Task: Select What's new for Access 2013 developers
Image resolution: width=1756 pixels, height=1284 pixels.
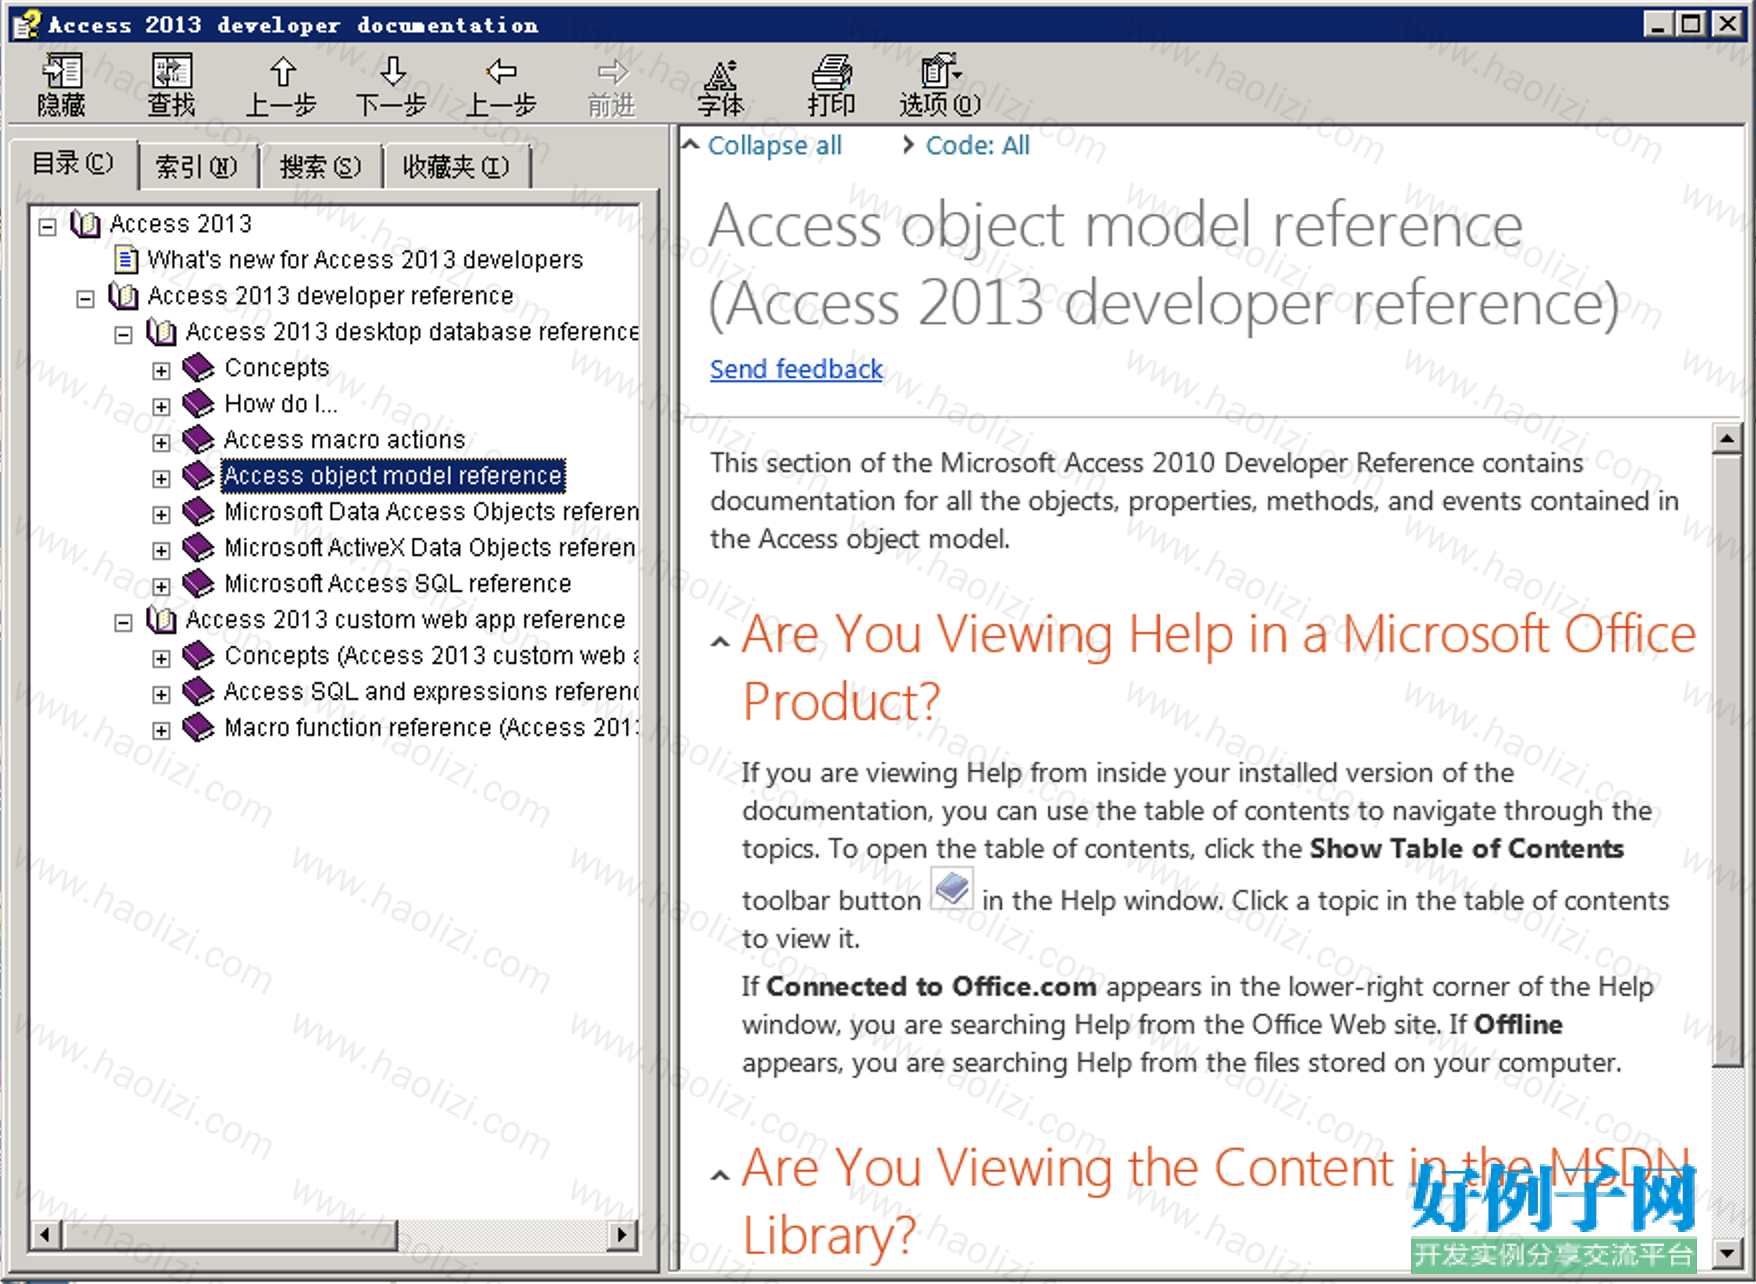Action: pyautogui.click(x=365, y=260)
